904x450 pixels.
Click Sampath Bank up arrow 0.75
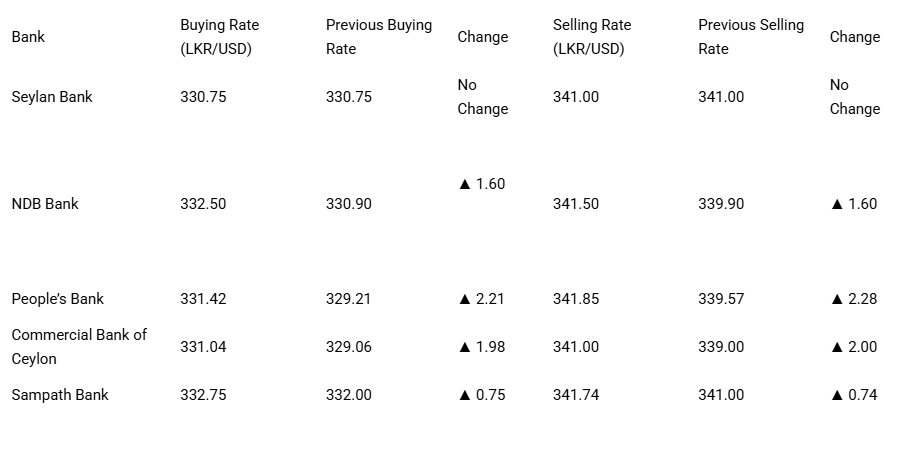481,395
